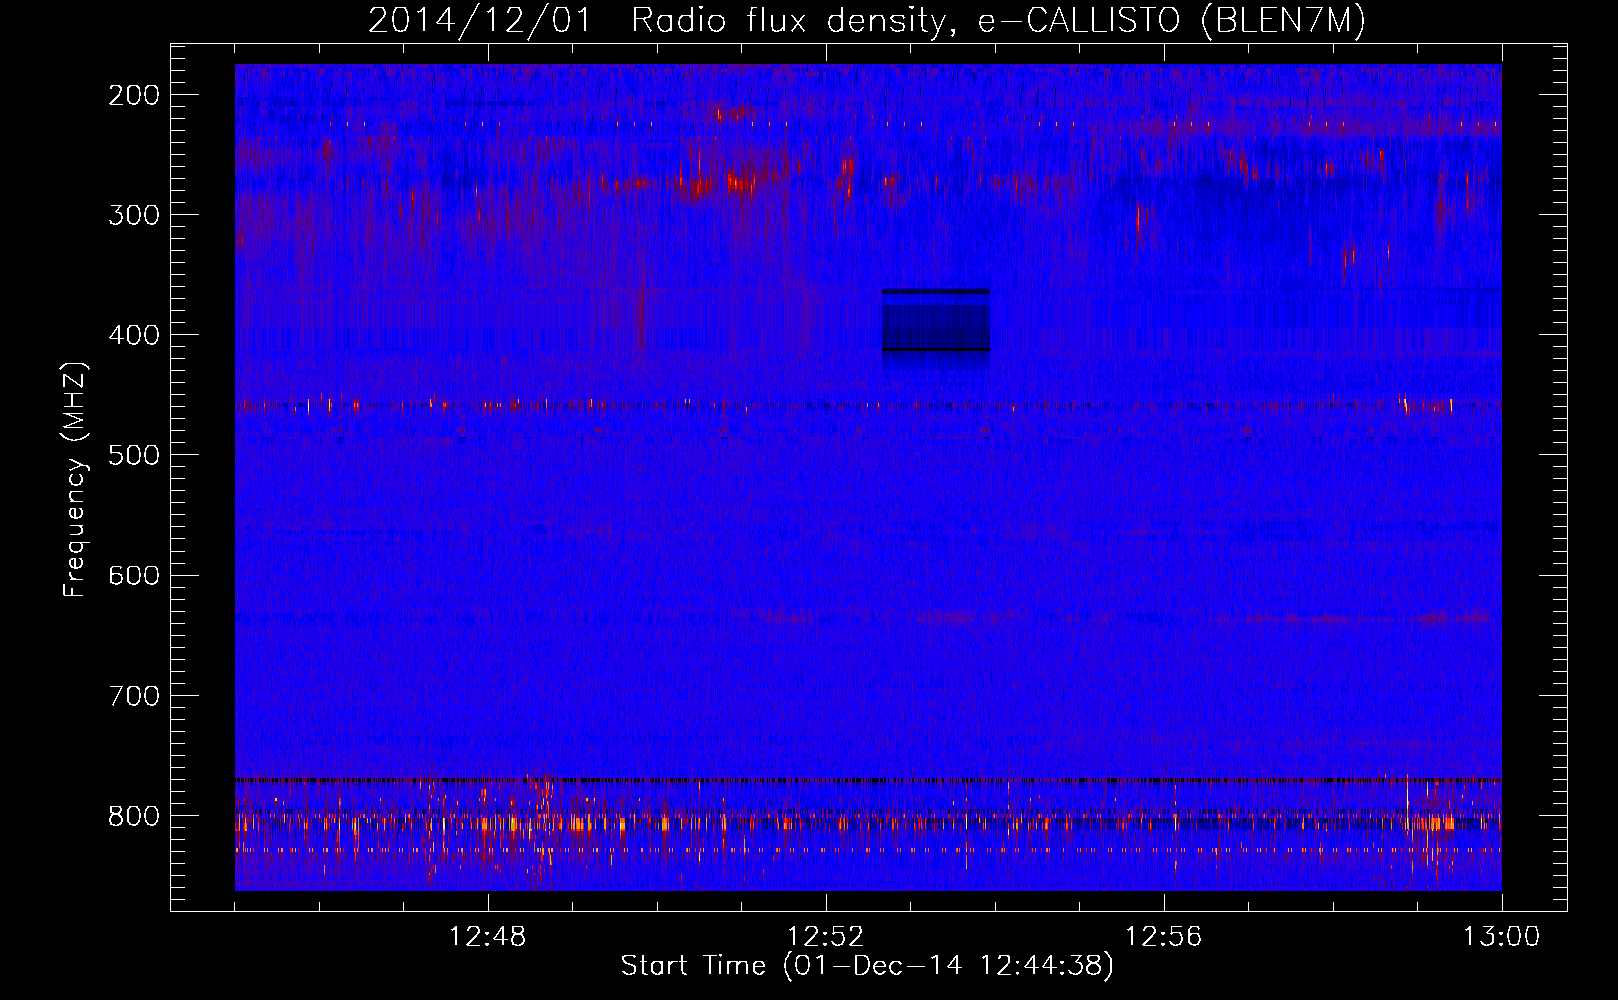Click the 400 frequency tick label
Image resolution: width=1618 pixels, height=1000 pixels.
[133, 335]
